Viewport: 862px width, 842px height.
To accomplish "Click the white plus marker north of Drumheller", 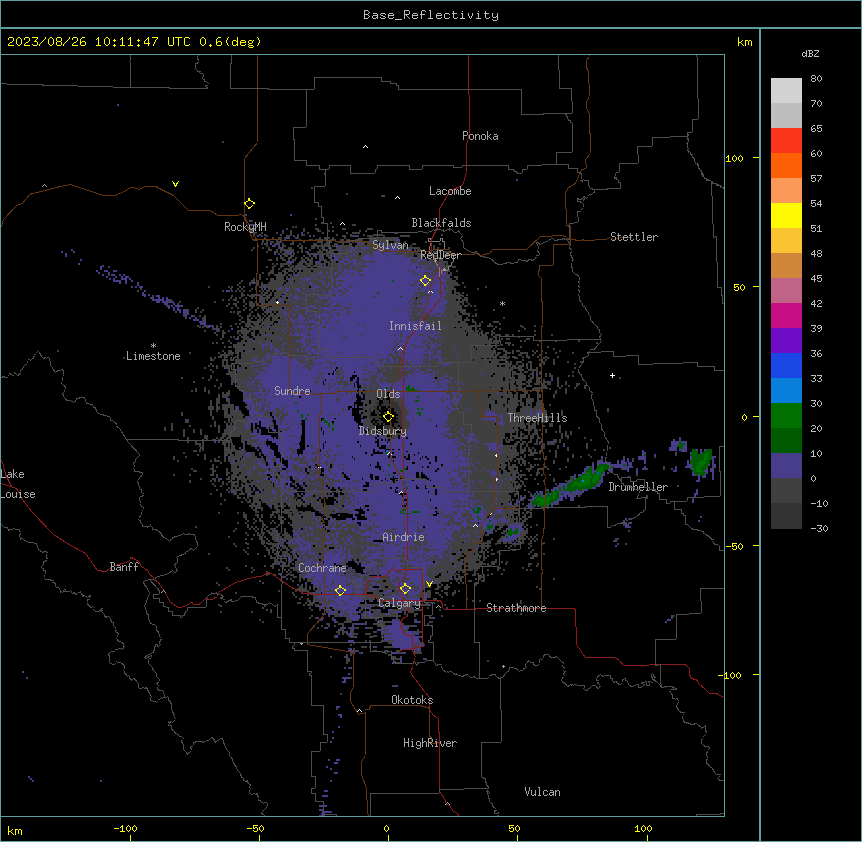I will pyautogui.click(x=612, y=375).
